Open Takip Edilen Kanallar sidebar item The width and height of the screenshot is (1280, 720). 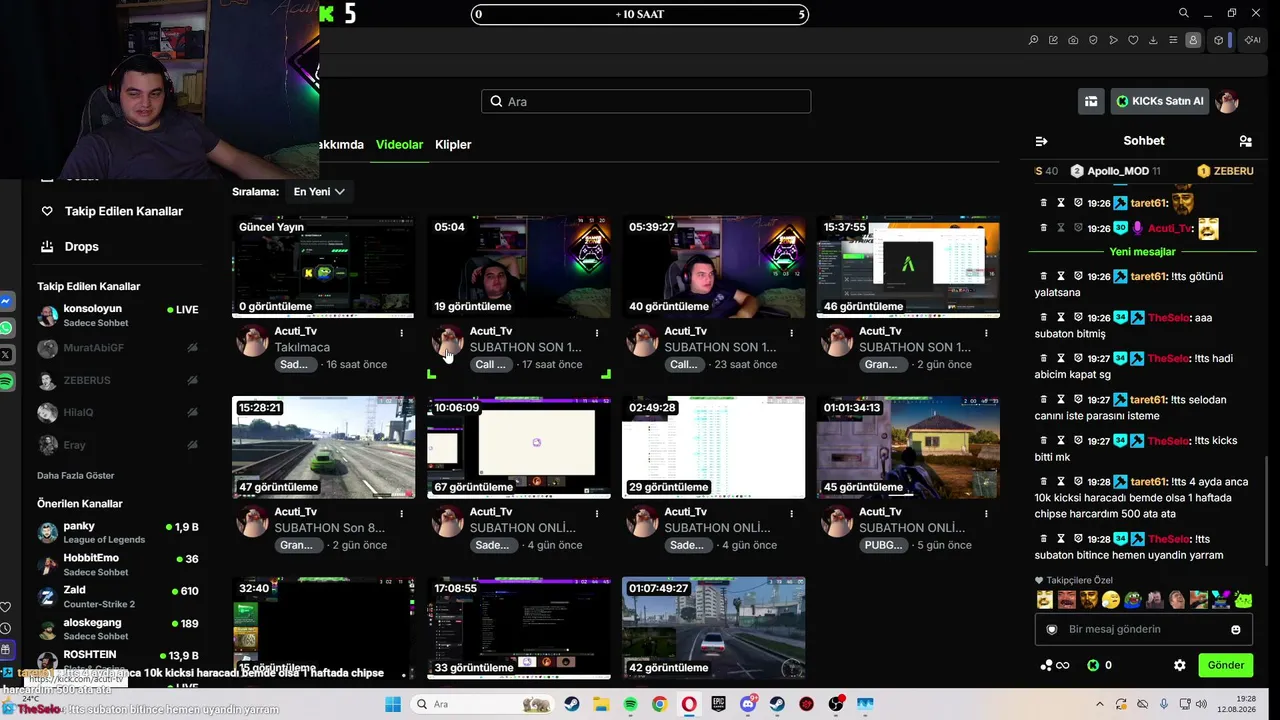point(112,211)
